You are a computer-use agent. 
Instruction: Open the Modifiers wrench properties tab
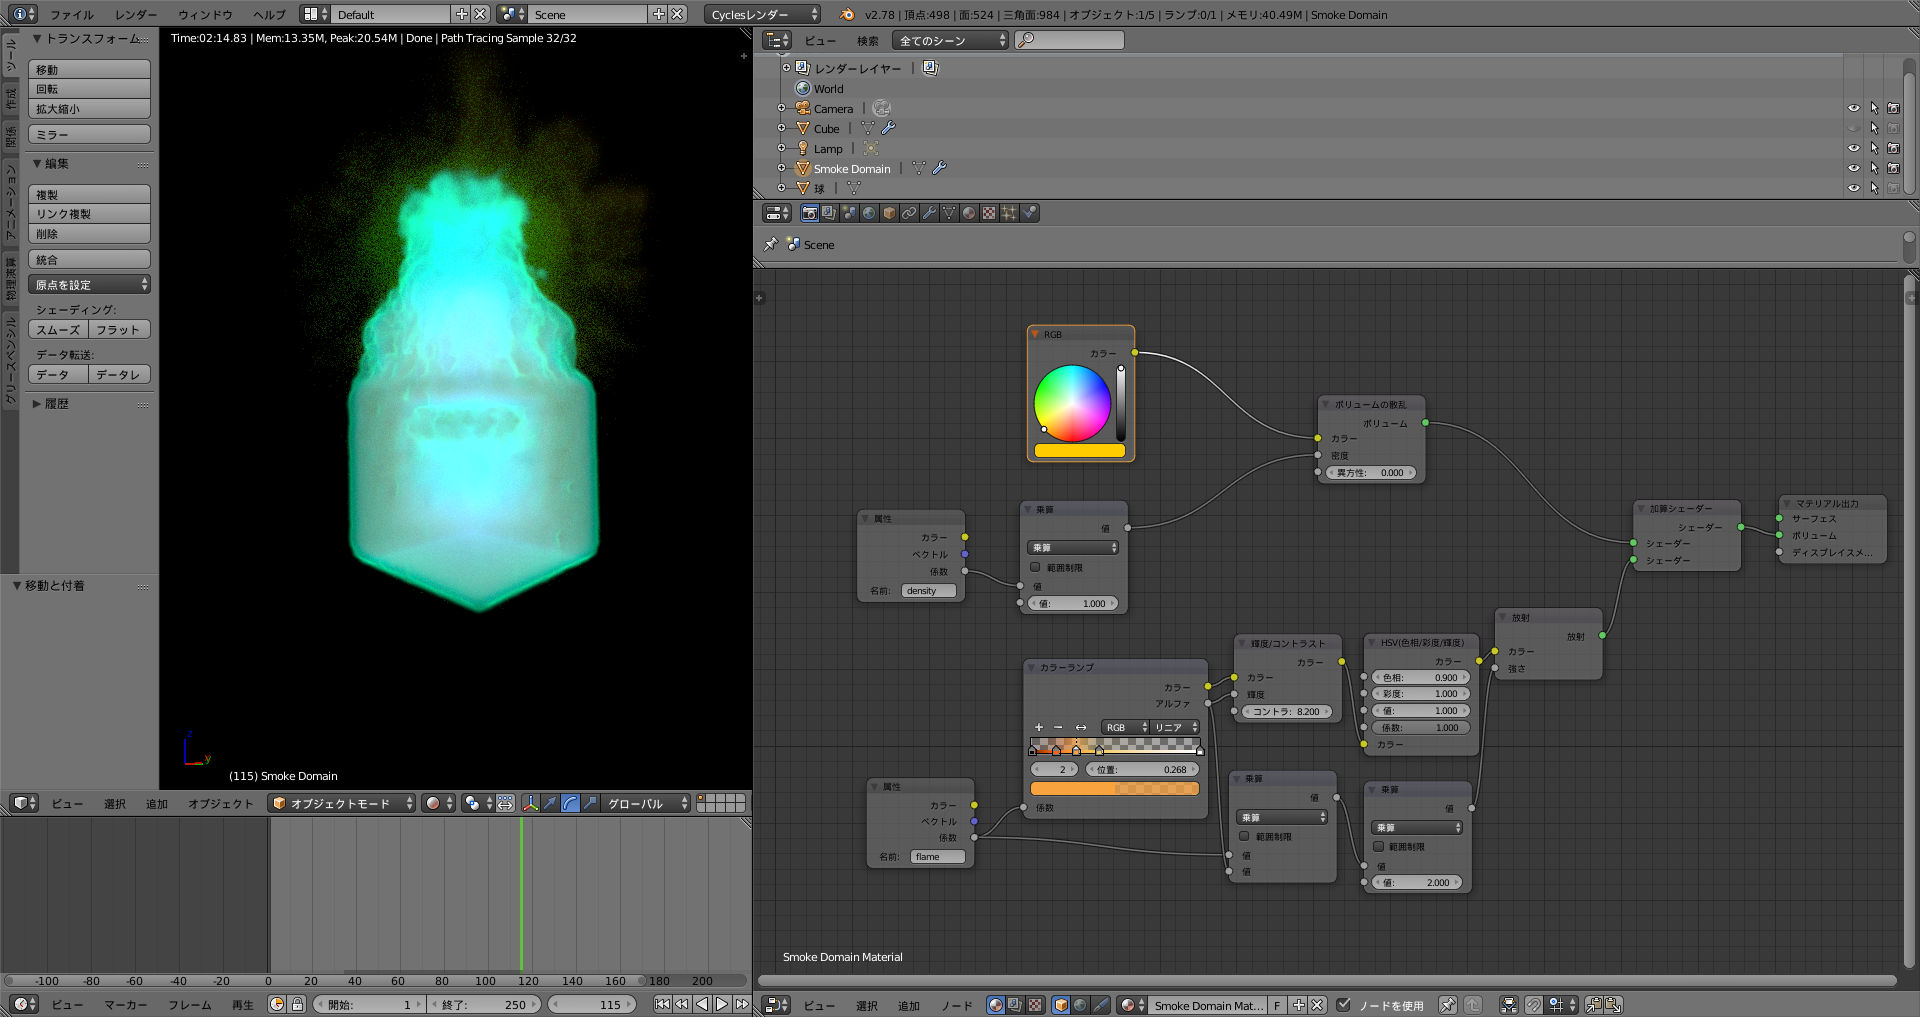point(929,213)
